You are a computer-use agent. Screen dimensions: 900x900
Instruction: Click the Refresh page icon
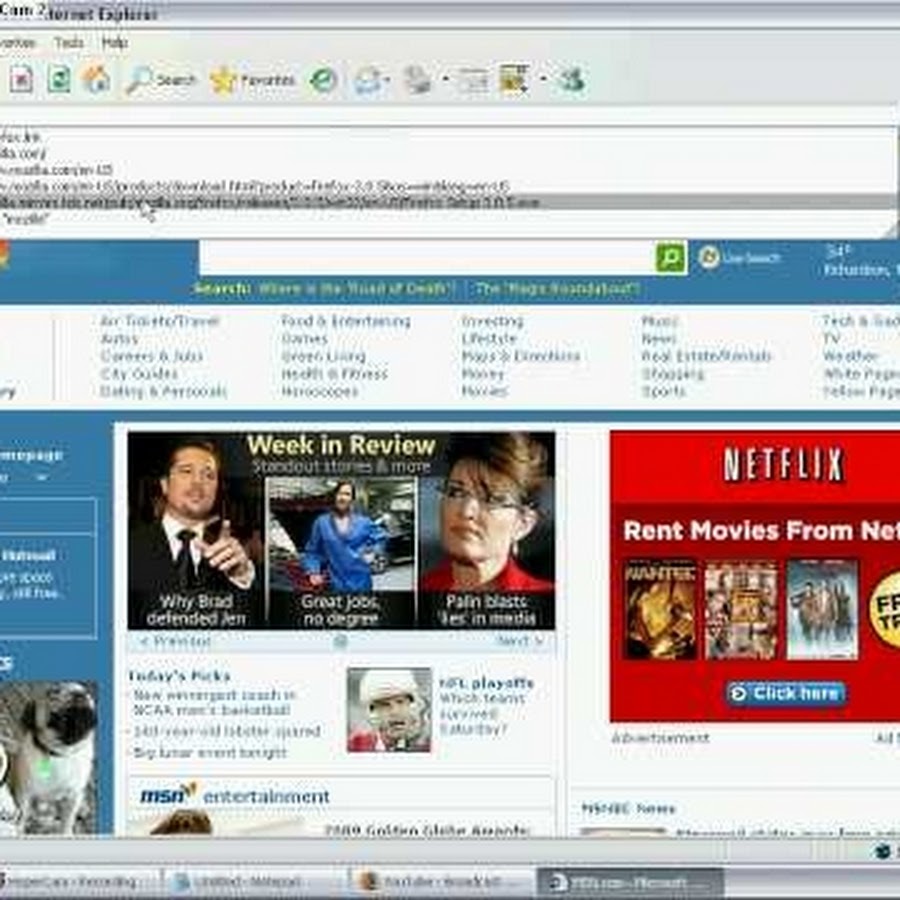59,79
